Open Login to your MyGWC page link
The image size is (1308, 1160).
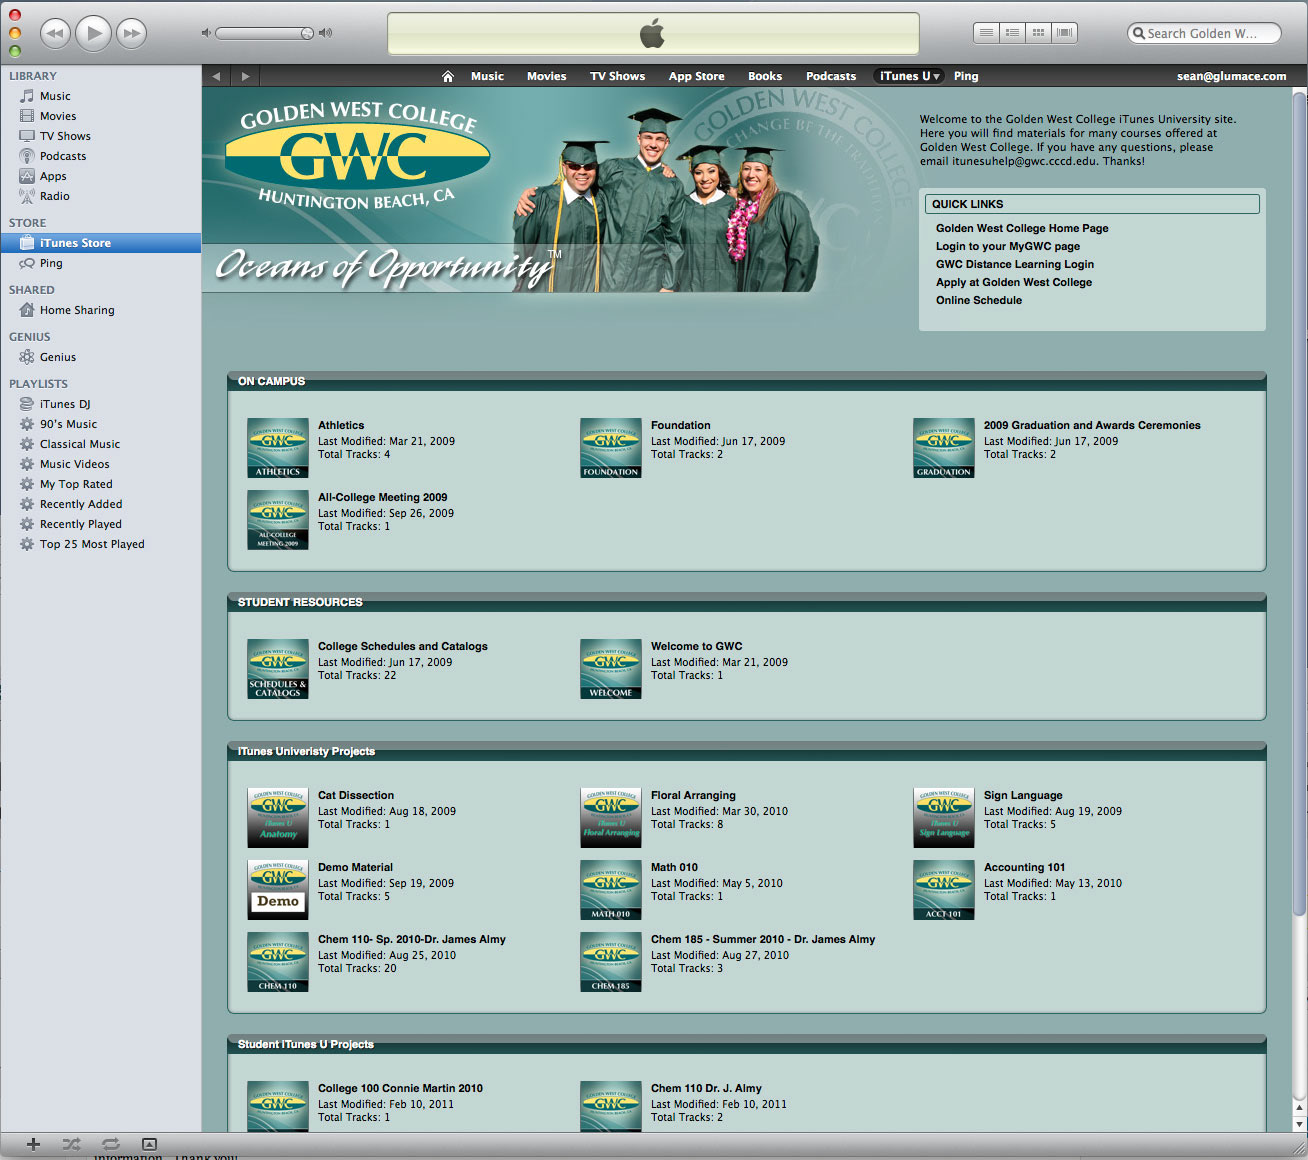(x=1008, y=246)
